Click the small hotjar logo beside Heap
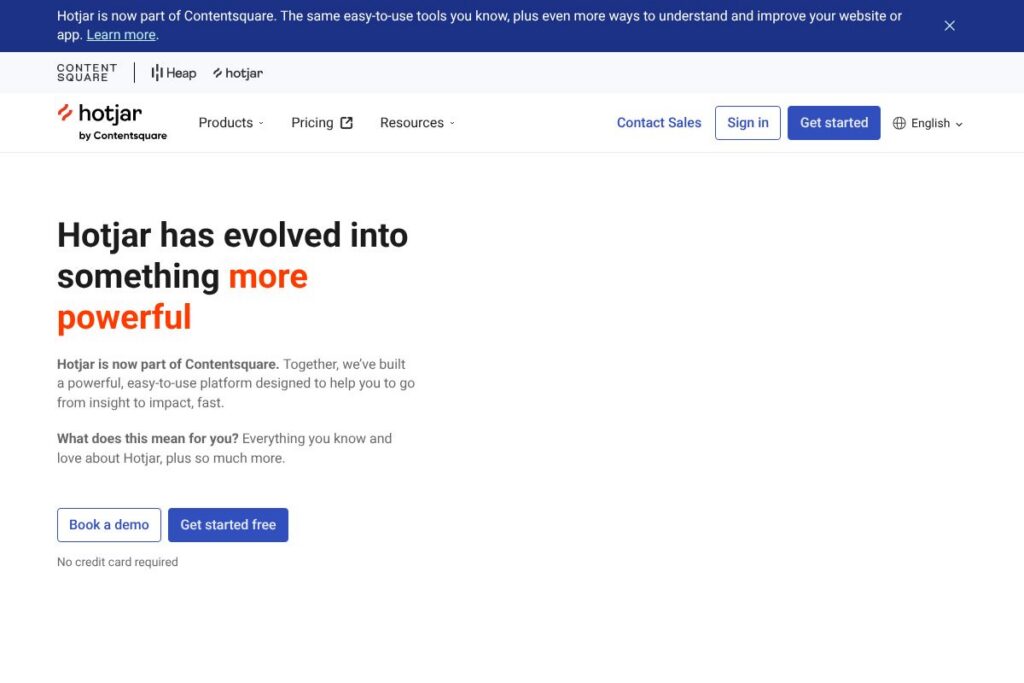This screenshot has height=683, width=1024. (238, 73)
